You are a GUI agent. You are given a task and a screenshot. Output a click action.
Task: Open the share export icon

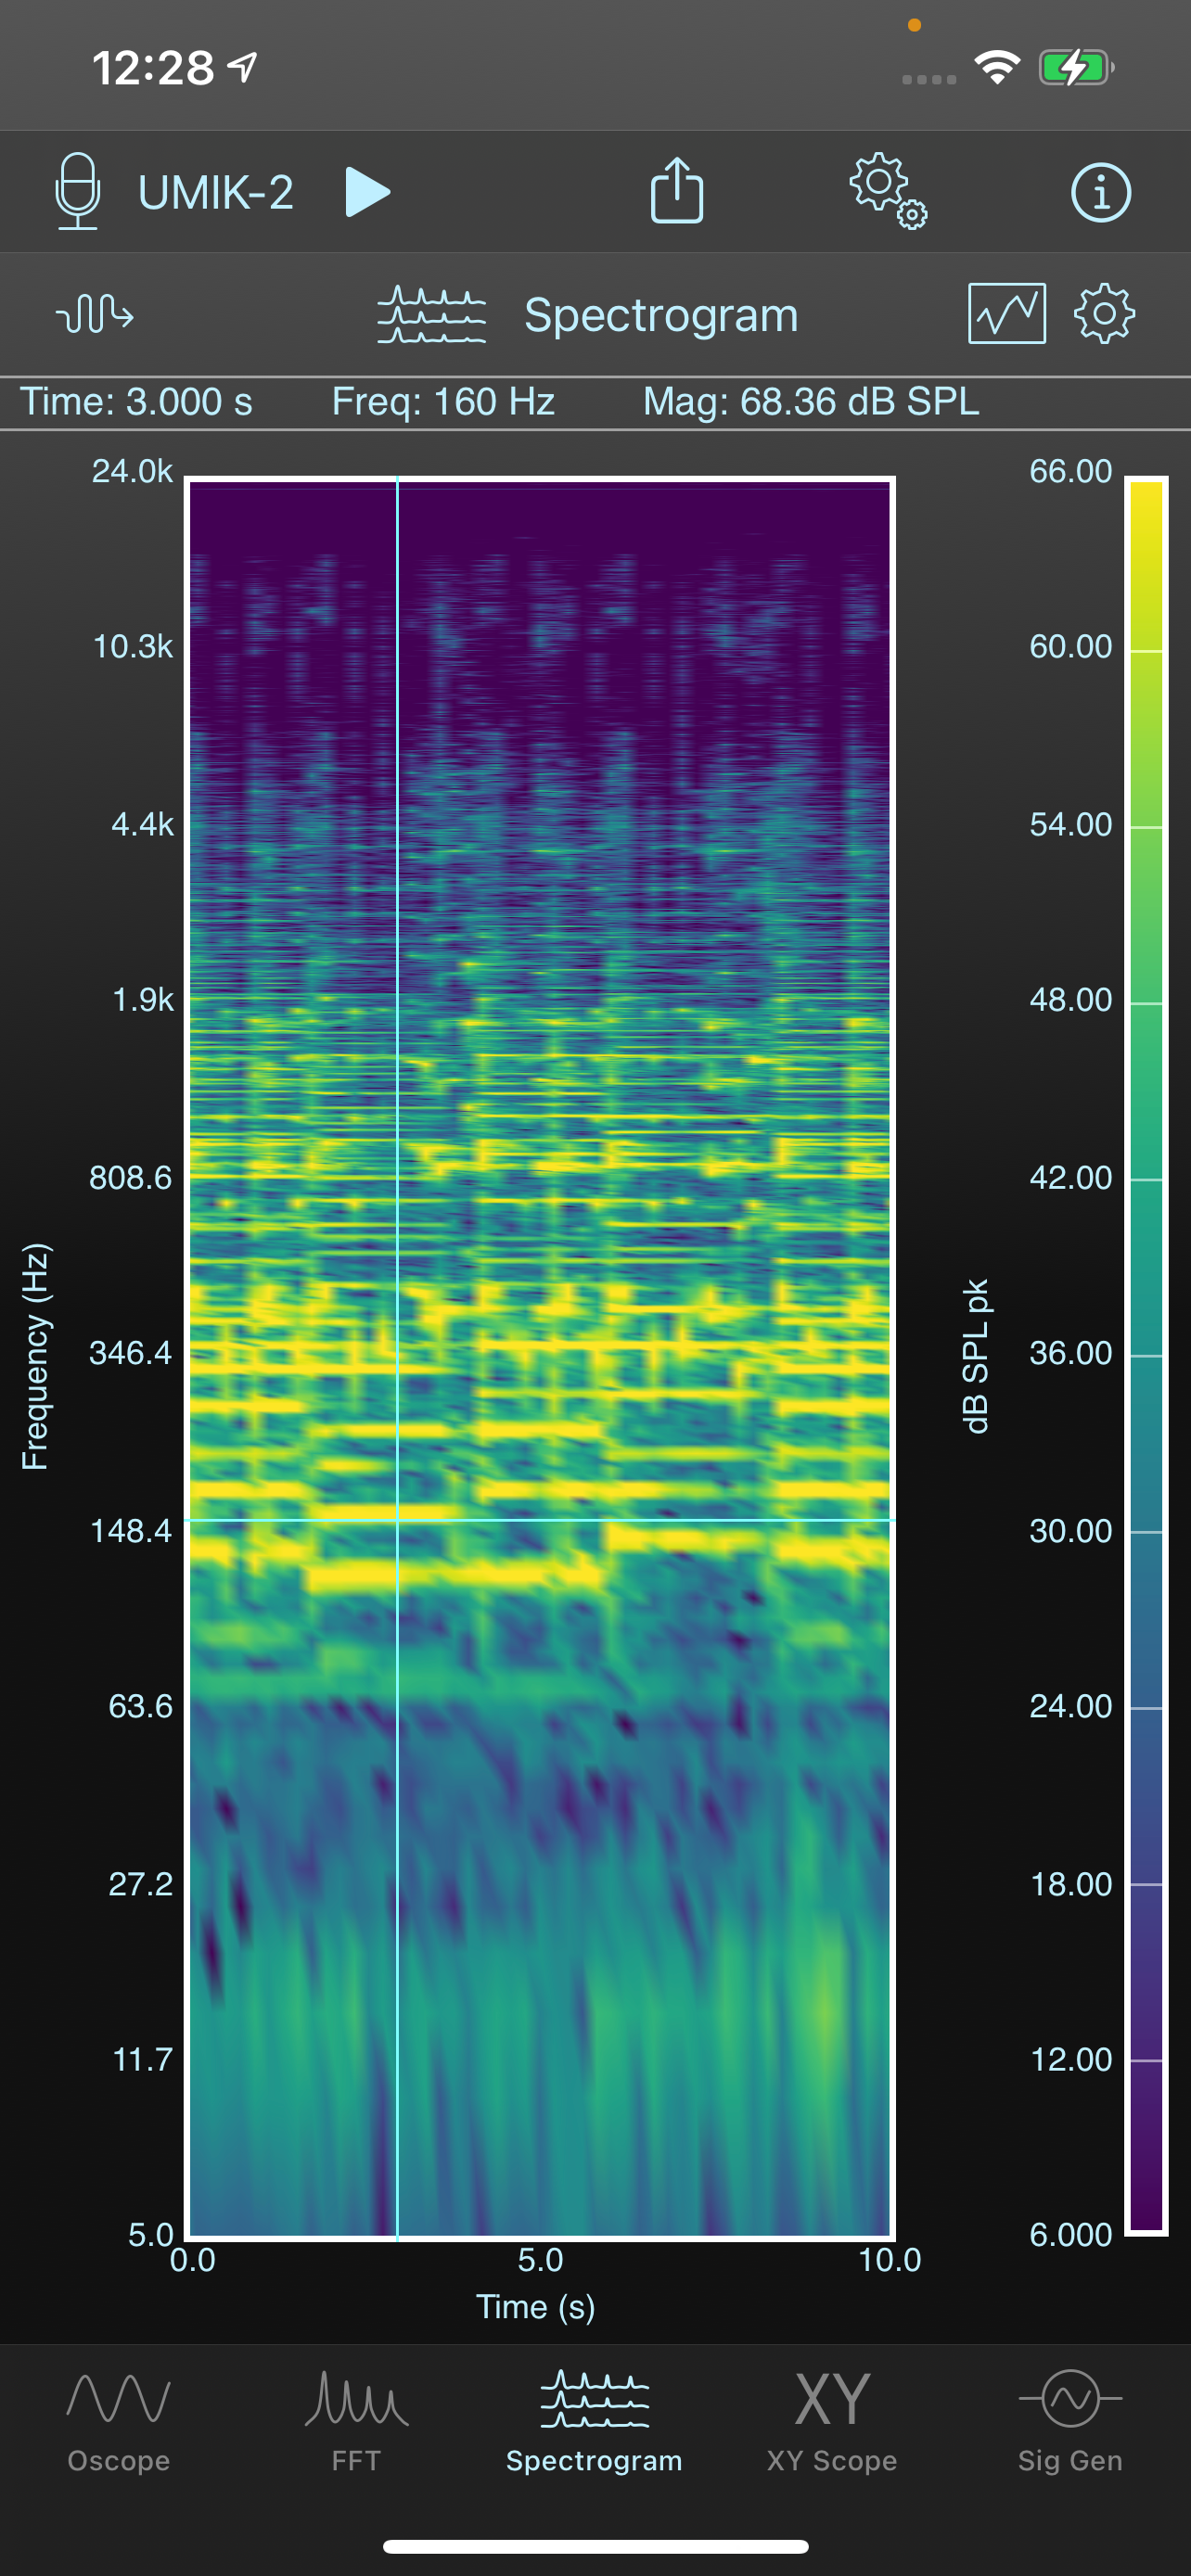(677, 190)
